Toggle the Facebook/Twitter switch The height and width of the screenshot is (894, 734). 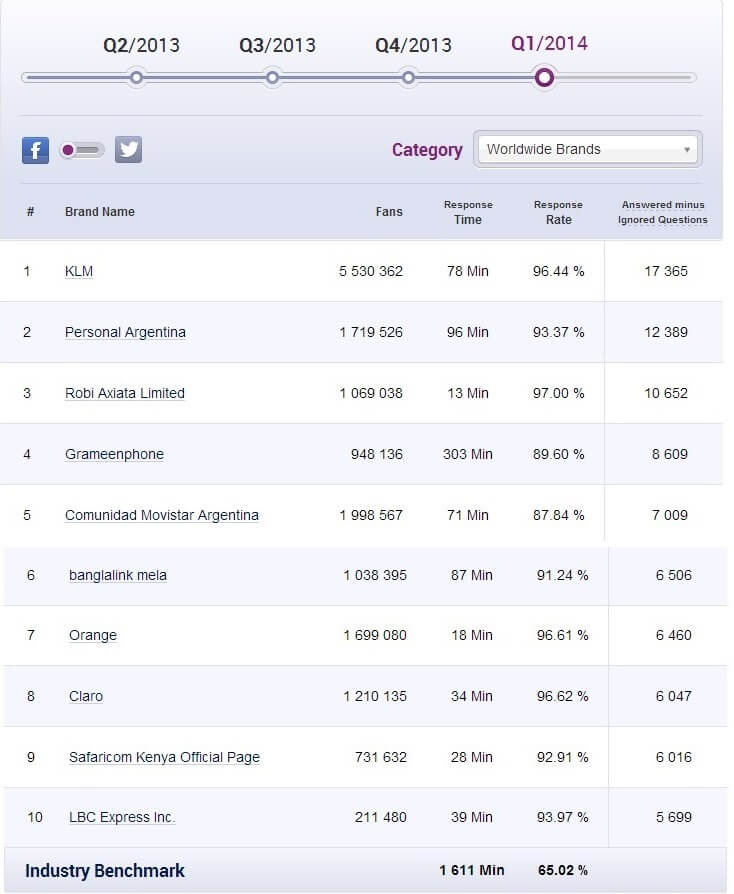pos(82,150)
